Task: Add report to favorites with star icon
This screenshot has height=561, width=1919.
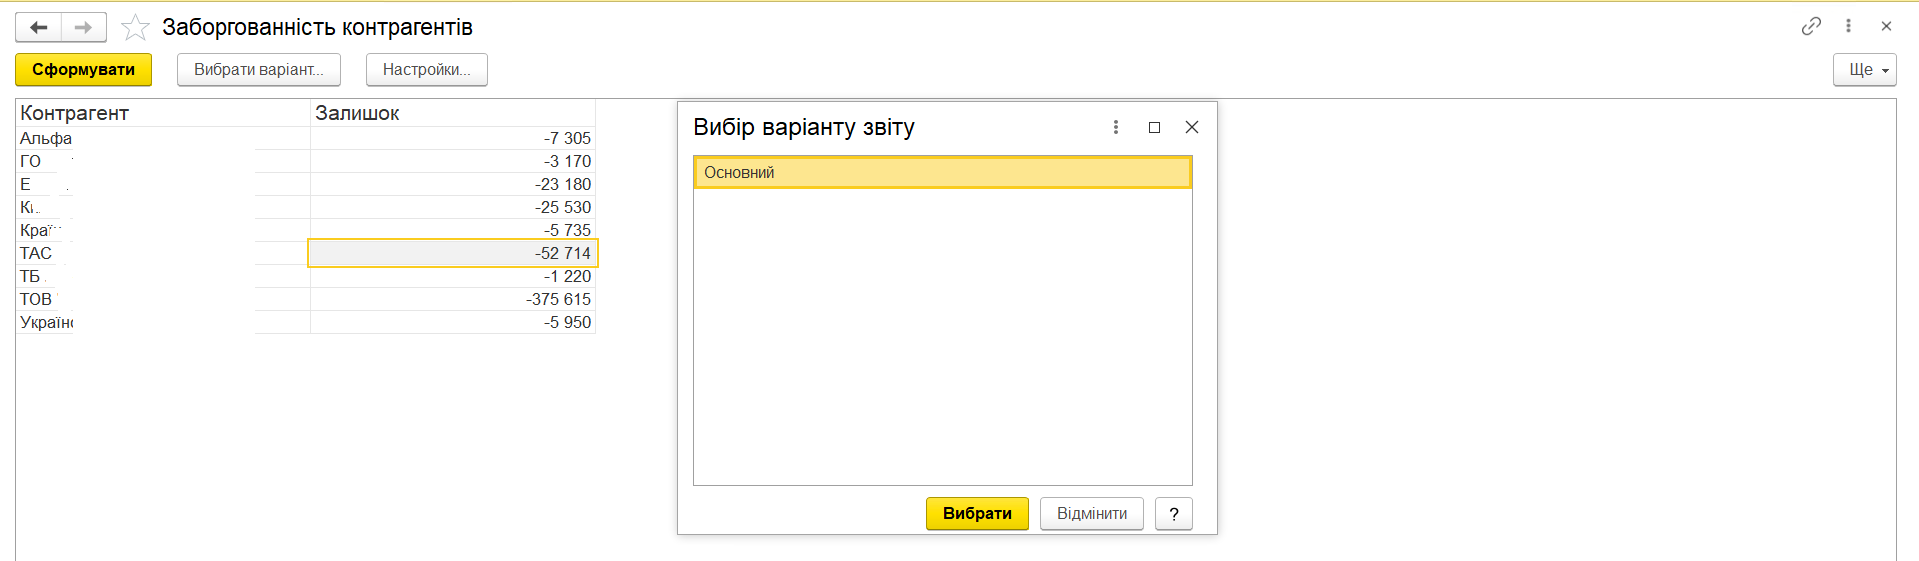Action: (135, 27)
